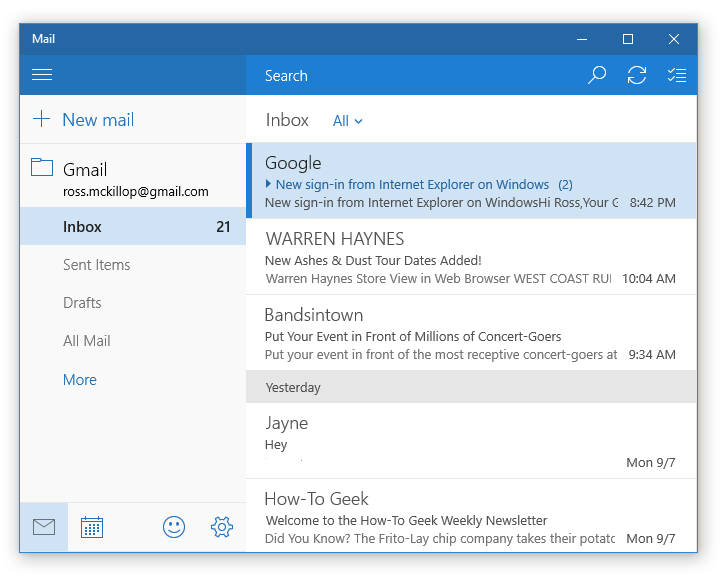
Task: Click the search magnifier icon
Action: click(x=597, y=75)
